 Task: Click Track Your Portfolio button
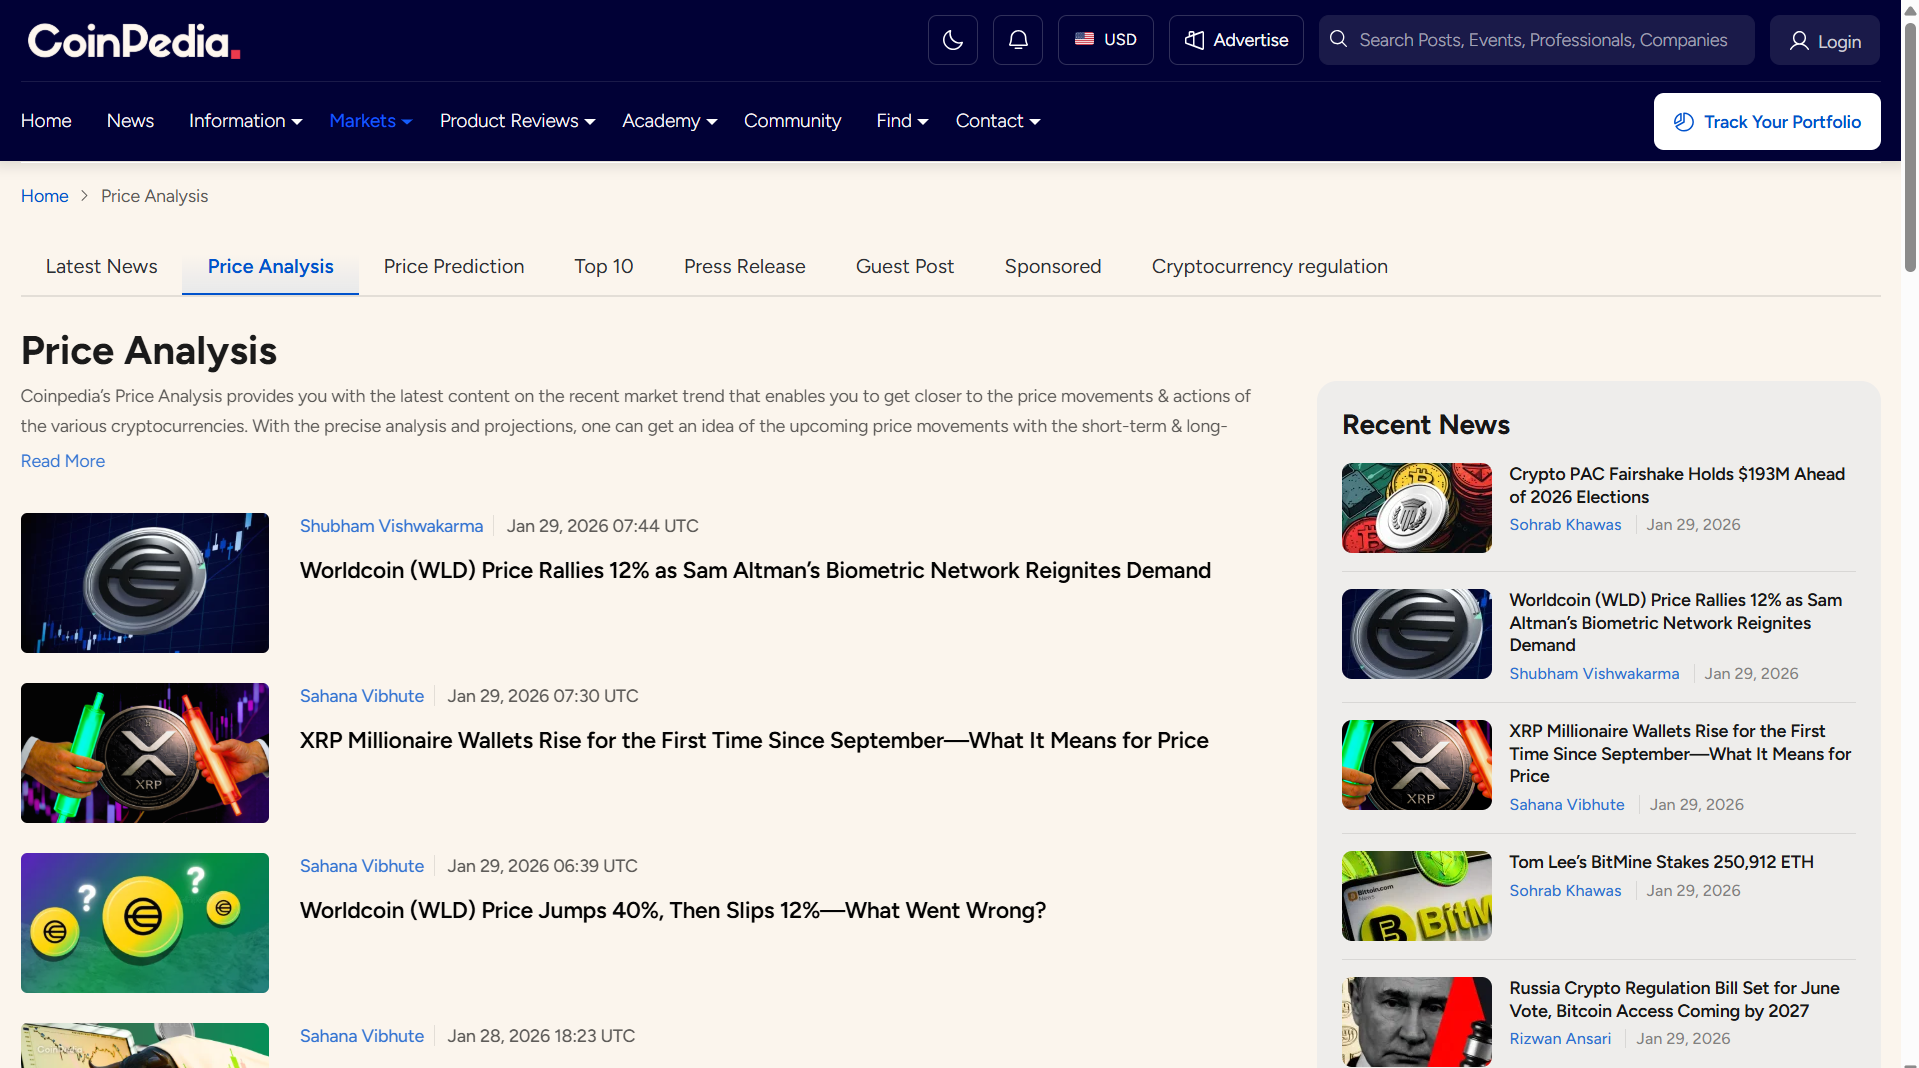(x=1767, y=121)
